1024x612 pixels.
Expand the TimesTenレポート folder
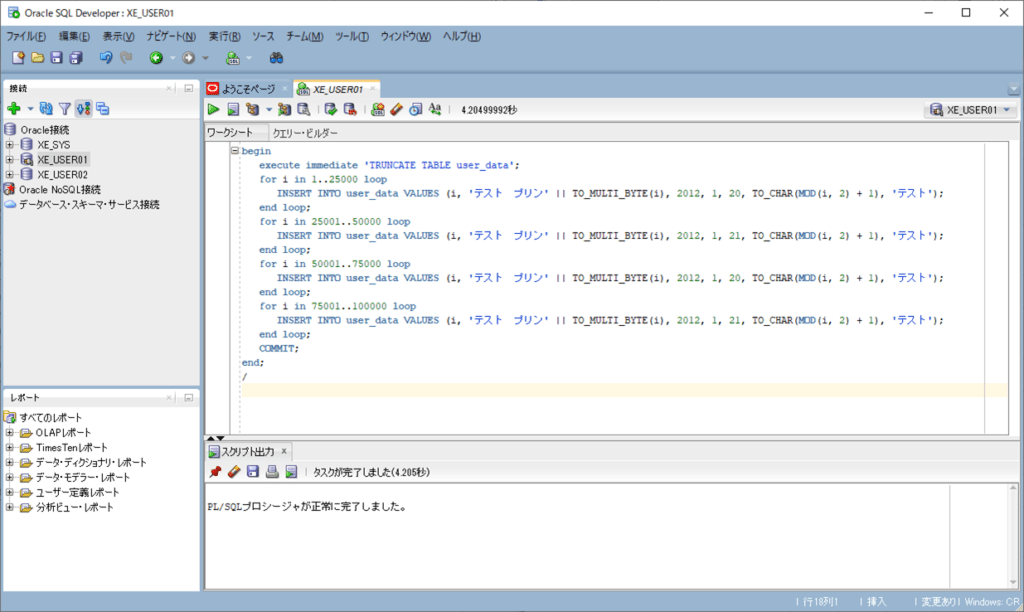(x=10, y=447)
